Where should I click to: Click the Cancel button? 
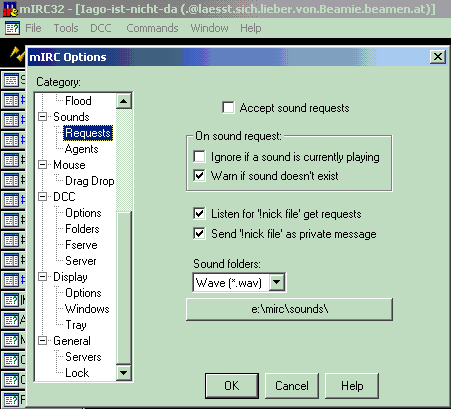coord(292,386)
